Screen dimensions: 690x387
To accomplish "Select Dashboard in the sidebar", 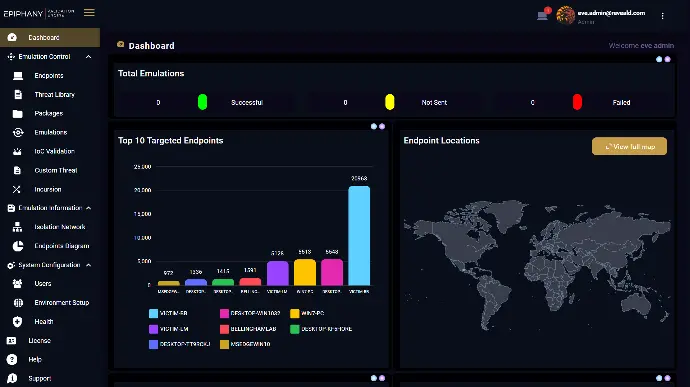I will (x=50, y=37).
